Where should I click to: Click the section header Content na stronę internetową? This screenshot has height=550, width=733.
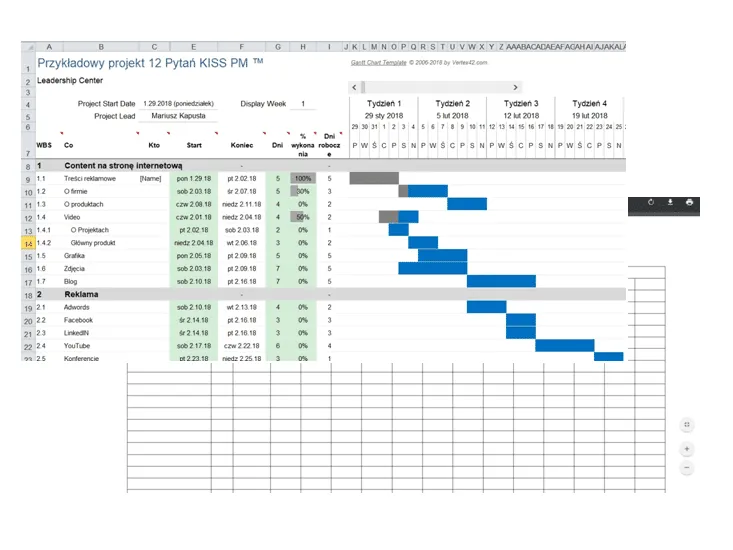[x=123, y=166]
